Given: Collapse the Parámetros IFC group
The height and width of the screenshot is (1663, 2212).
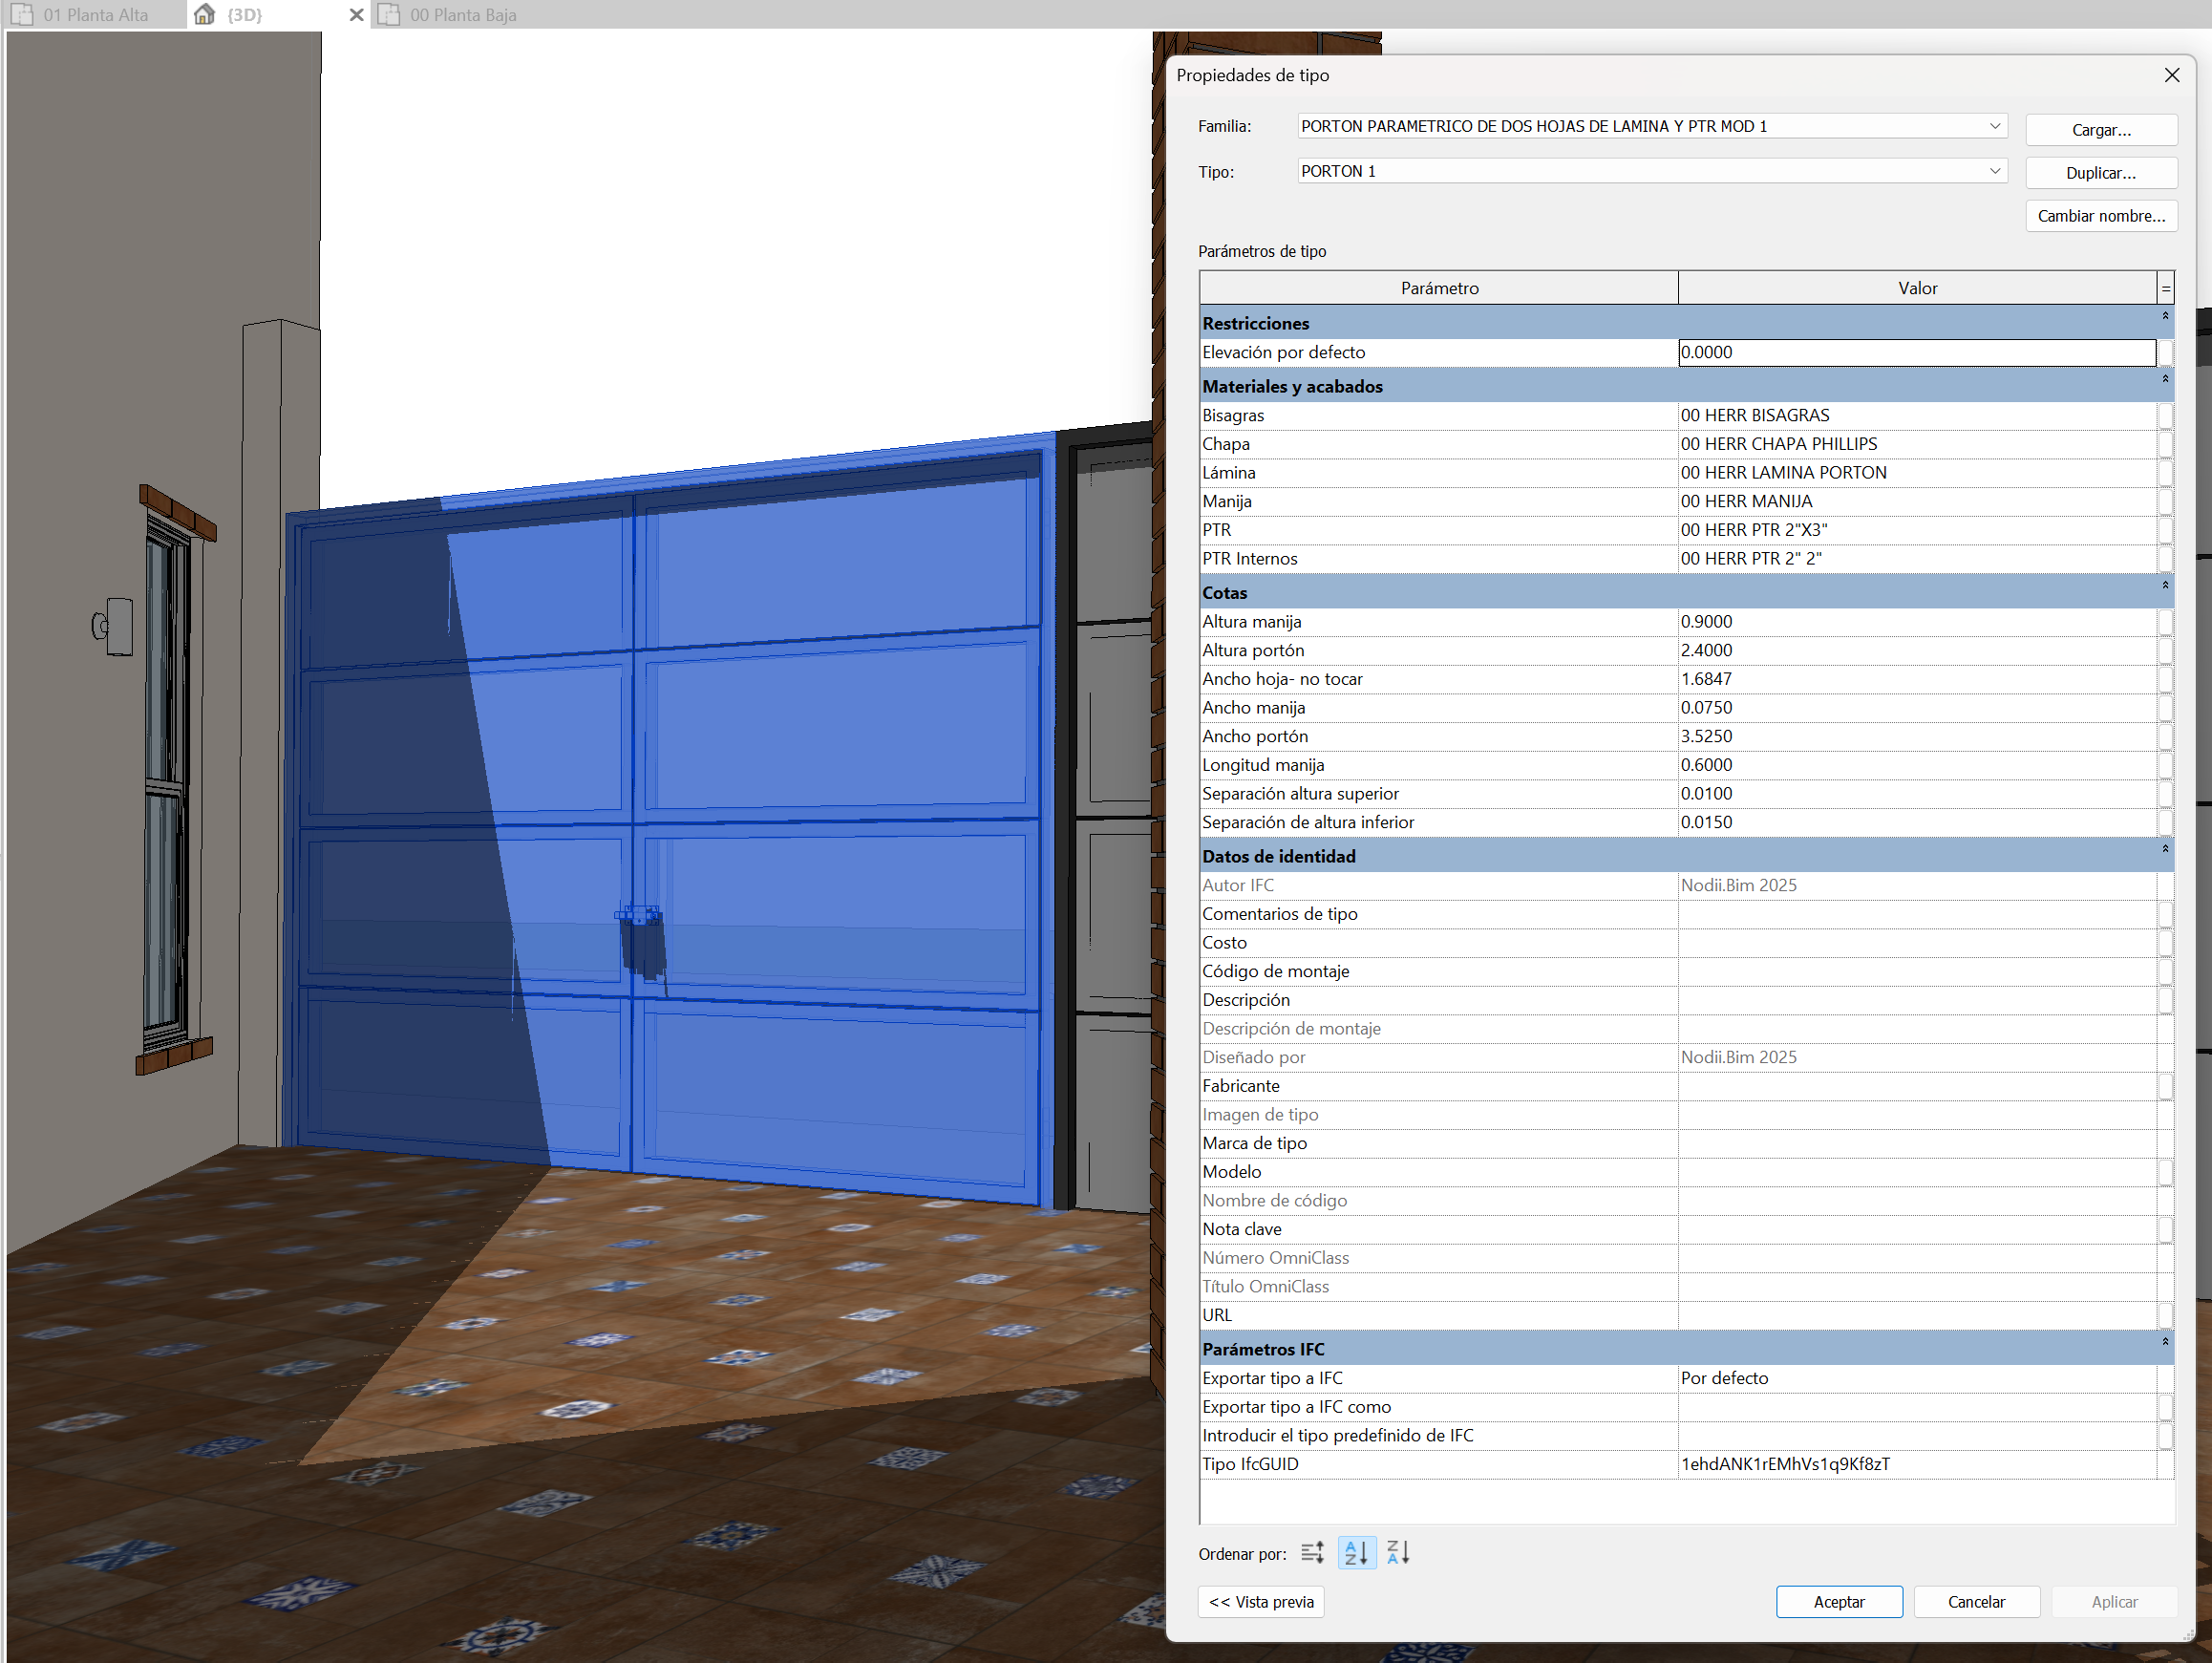Looking at the screenshot, I should pos(2165,1343).
